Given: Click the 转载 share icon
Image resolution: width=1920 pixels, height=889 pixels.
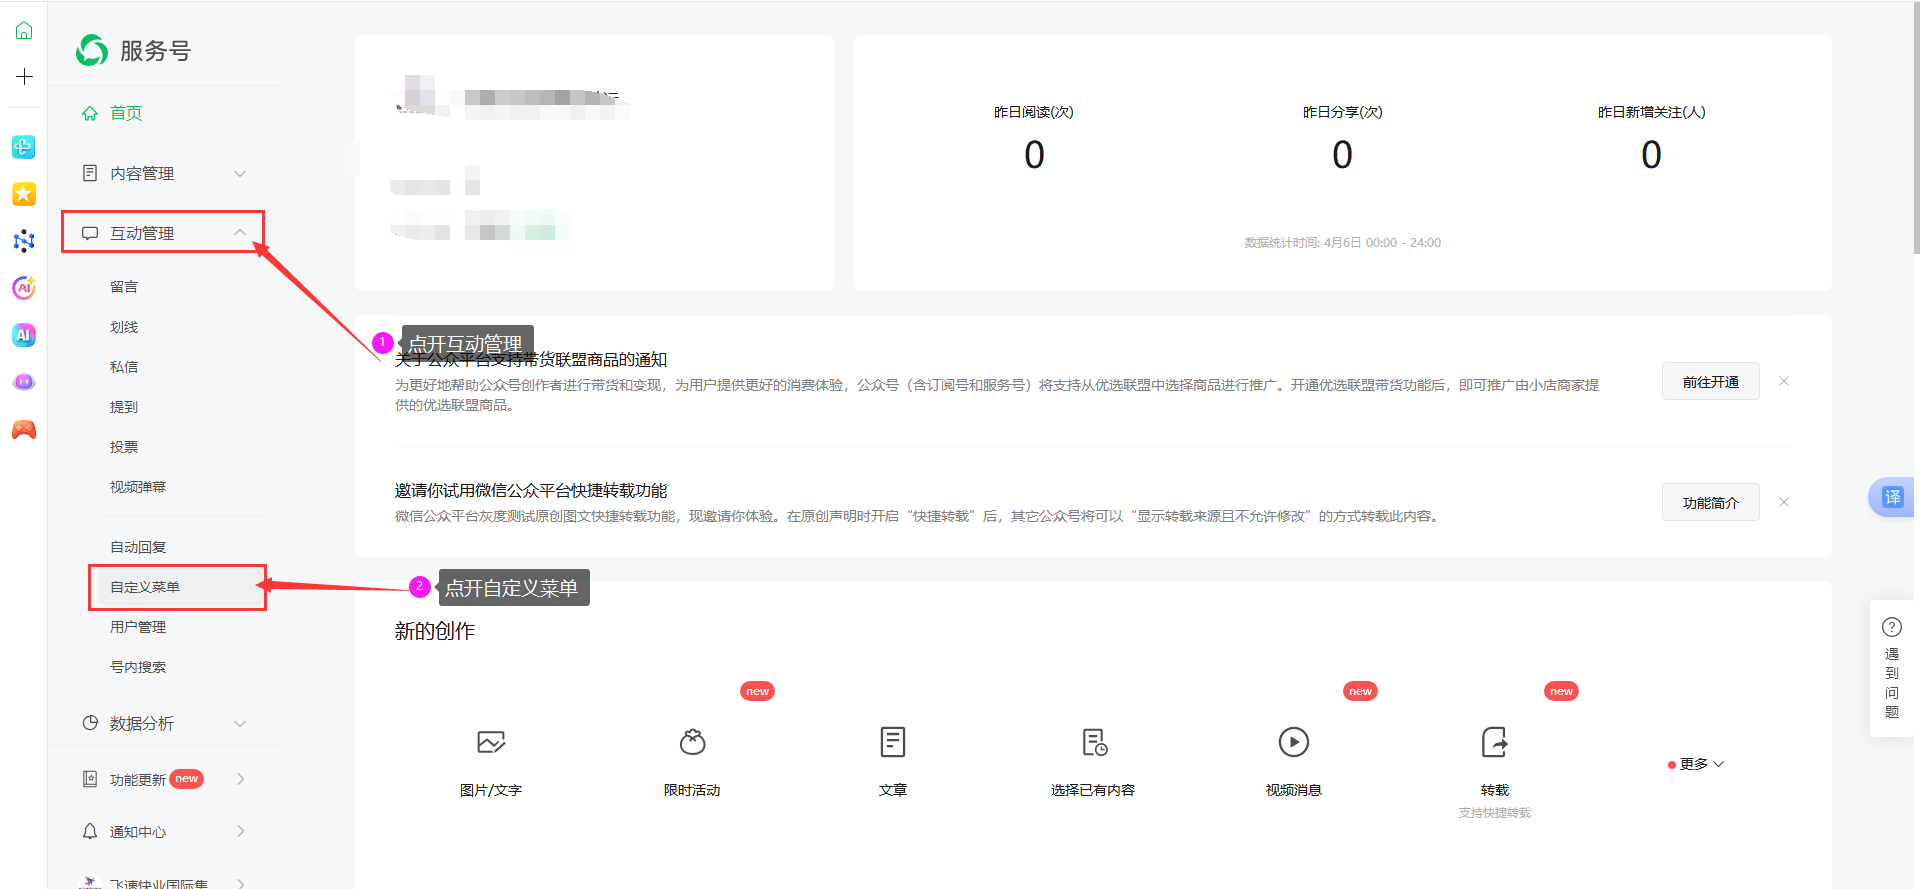Looking at the screenshot, I should pyautogui.click(x=1494, y=742).
